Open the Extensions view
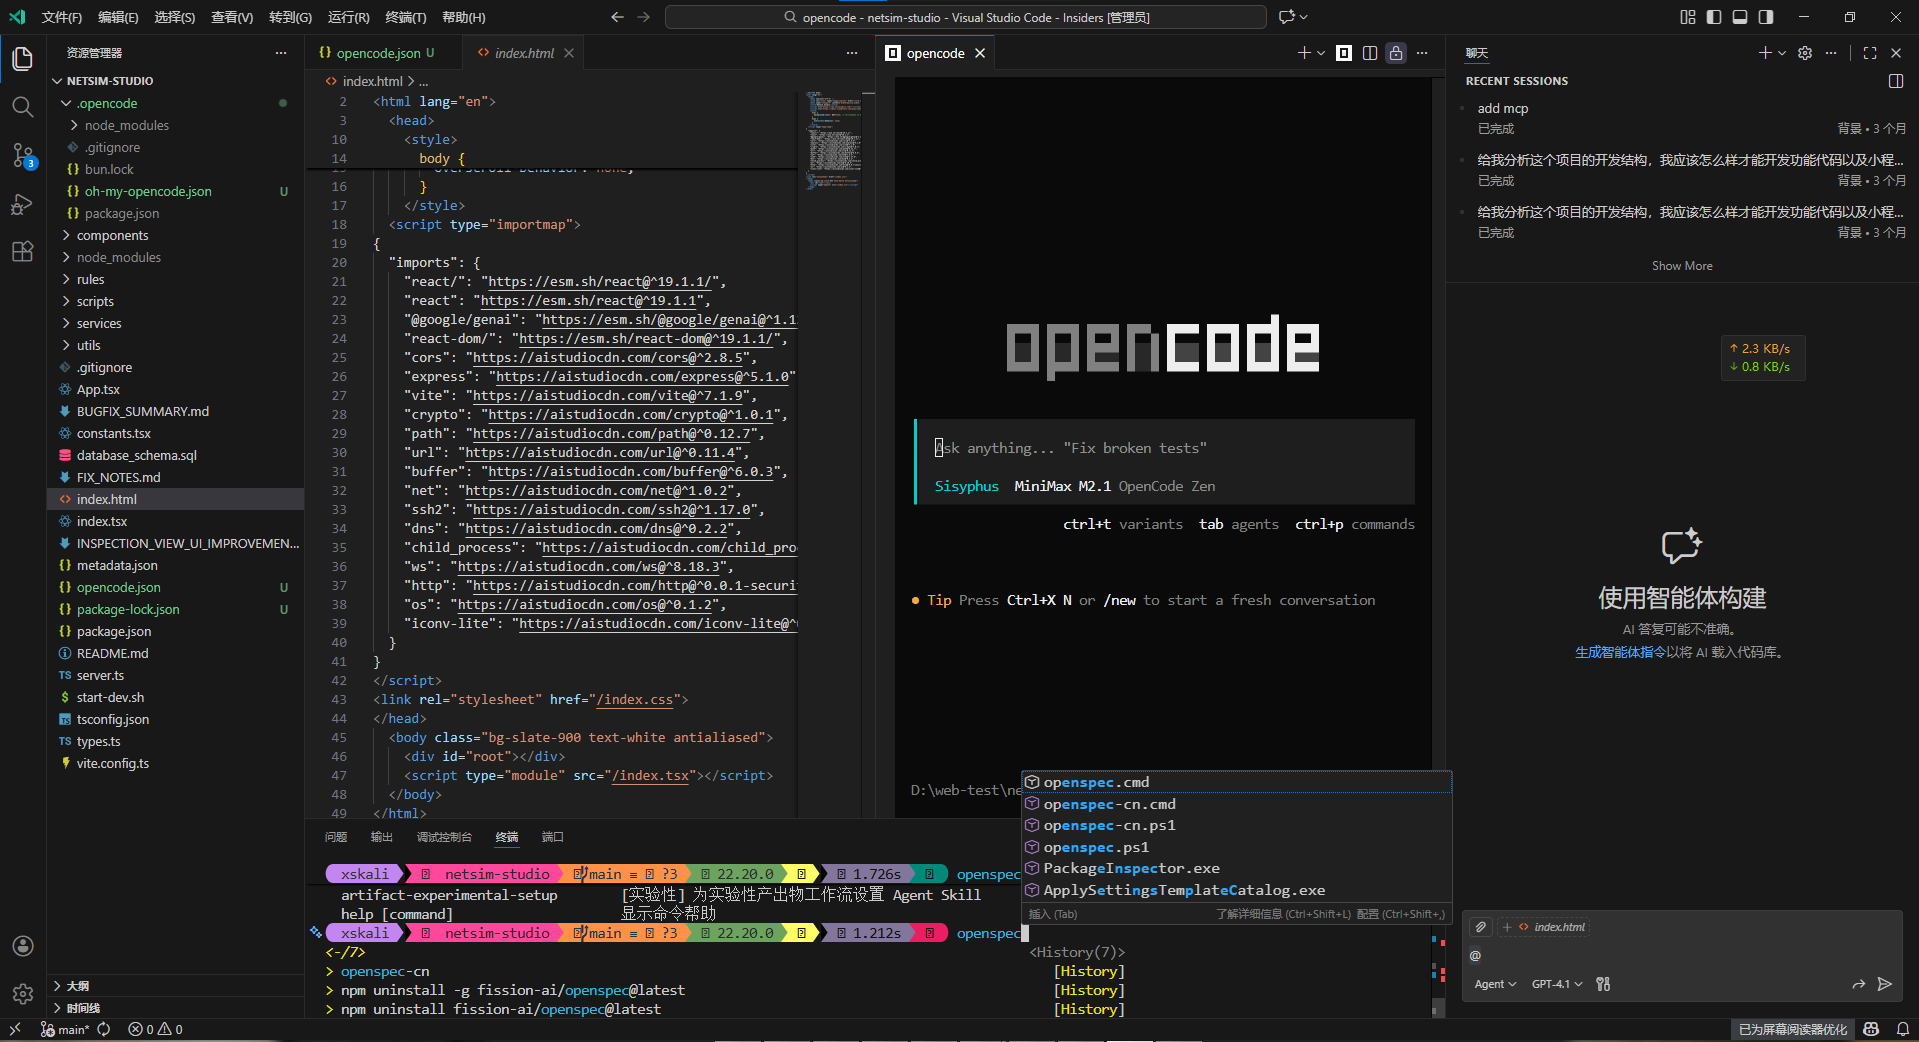Screen dimensions: 1919x1042 click(22, 251)
